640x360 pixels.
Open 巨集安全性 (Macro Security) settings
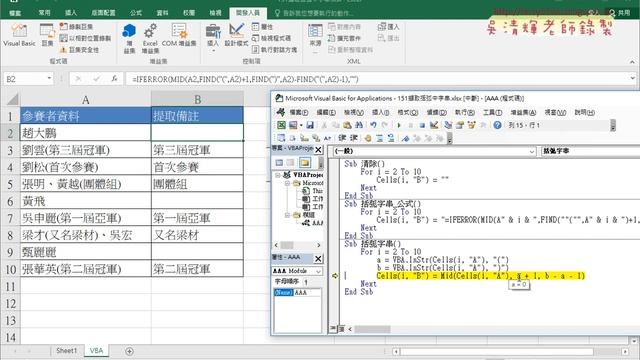80,50
